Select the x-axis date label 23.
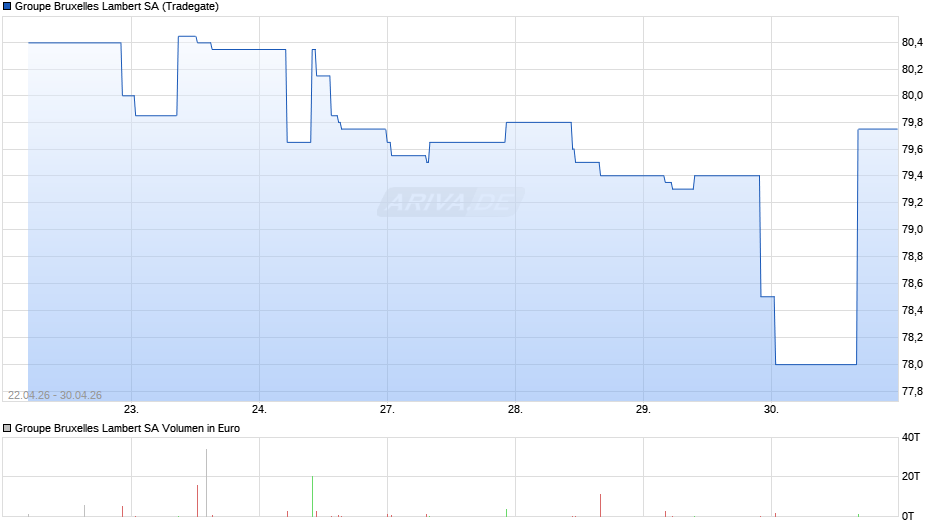 (131, 410)
